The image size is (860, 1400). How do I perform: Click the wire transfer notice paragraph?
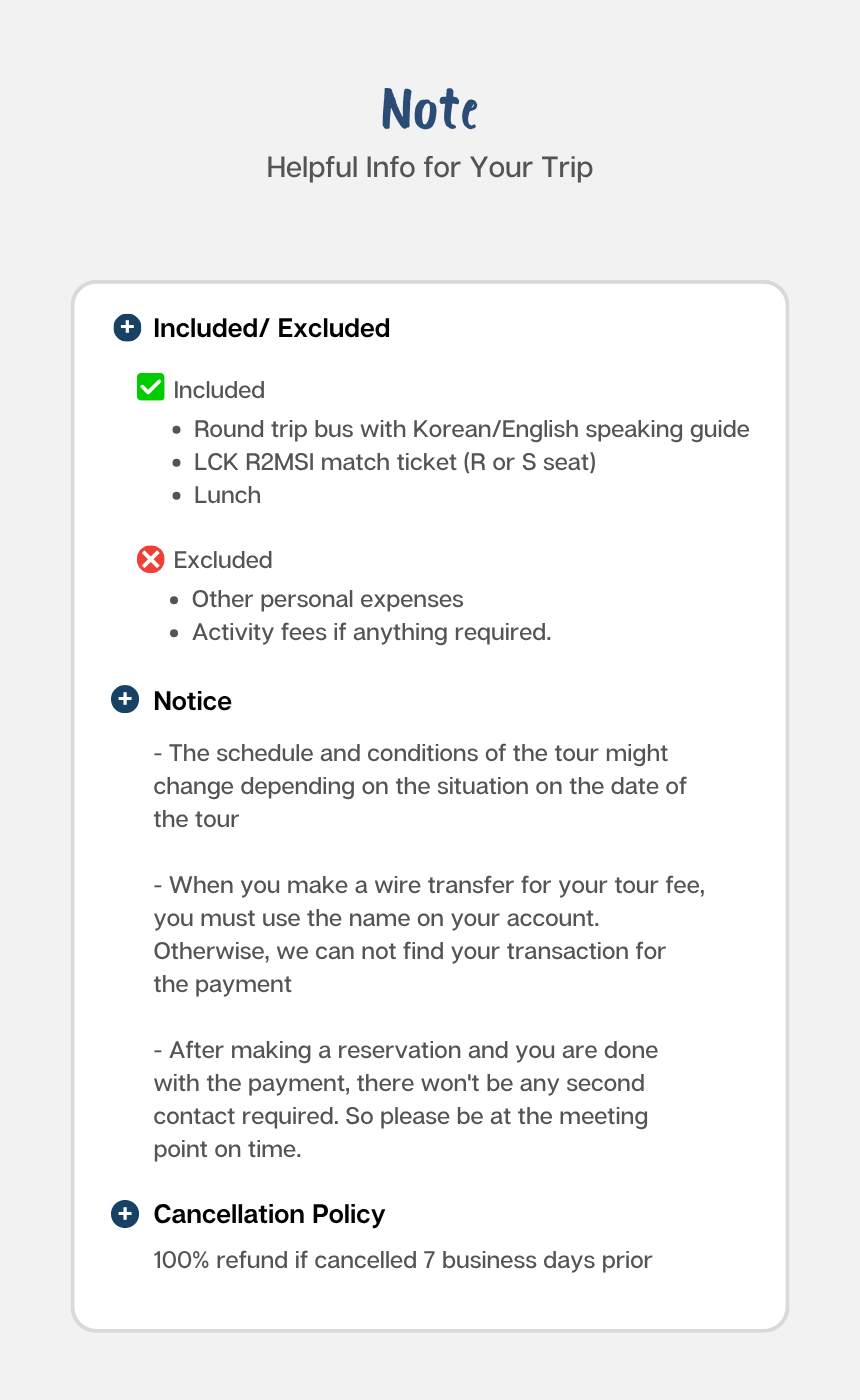429,935
